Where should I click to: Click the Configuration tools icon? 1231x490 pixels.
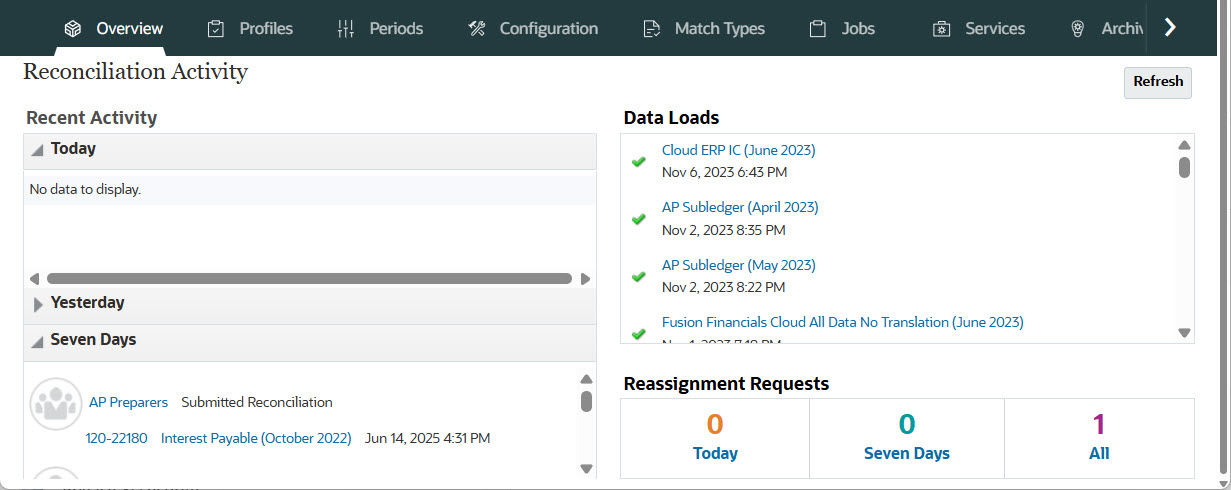pyautogui.click(x=476, y=29)
